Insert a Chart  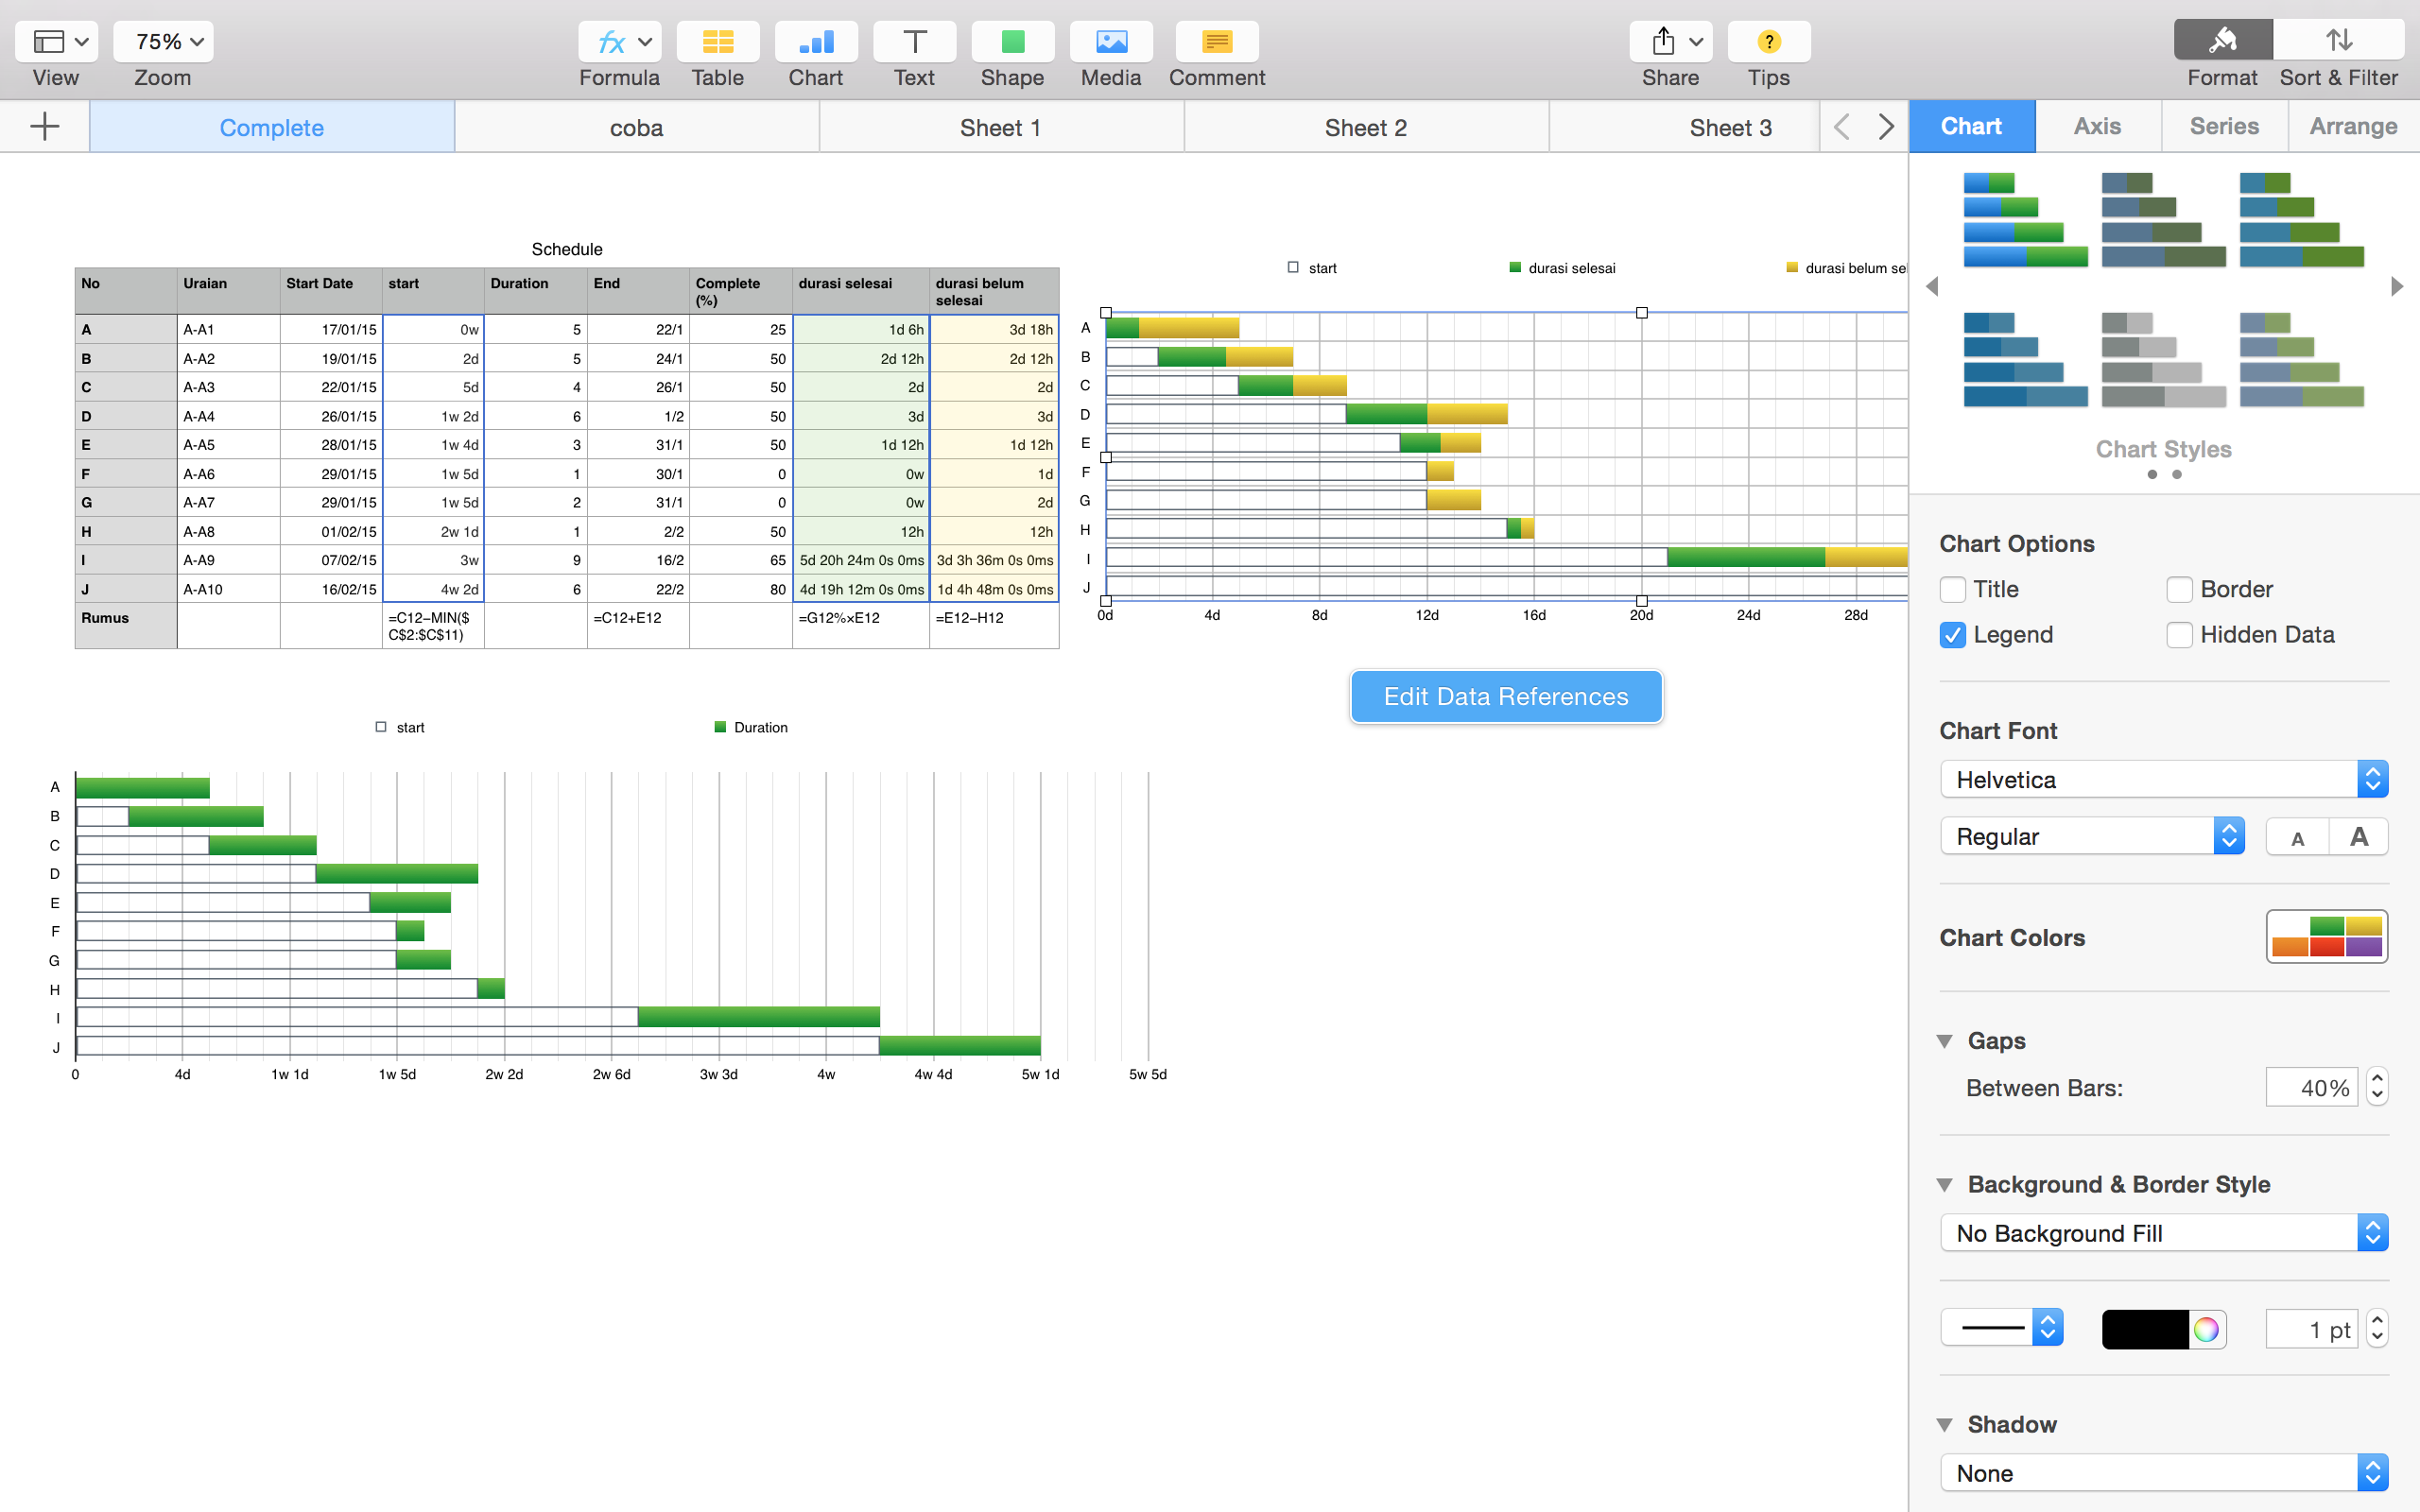[x=815, y=41]
